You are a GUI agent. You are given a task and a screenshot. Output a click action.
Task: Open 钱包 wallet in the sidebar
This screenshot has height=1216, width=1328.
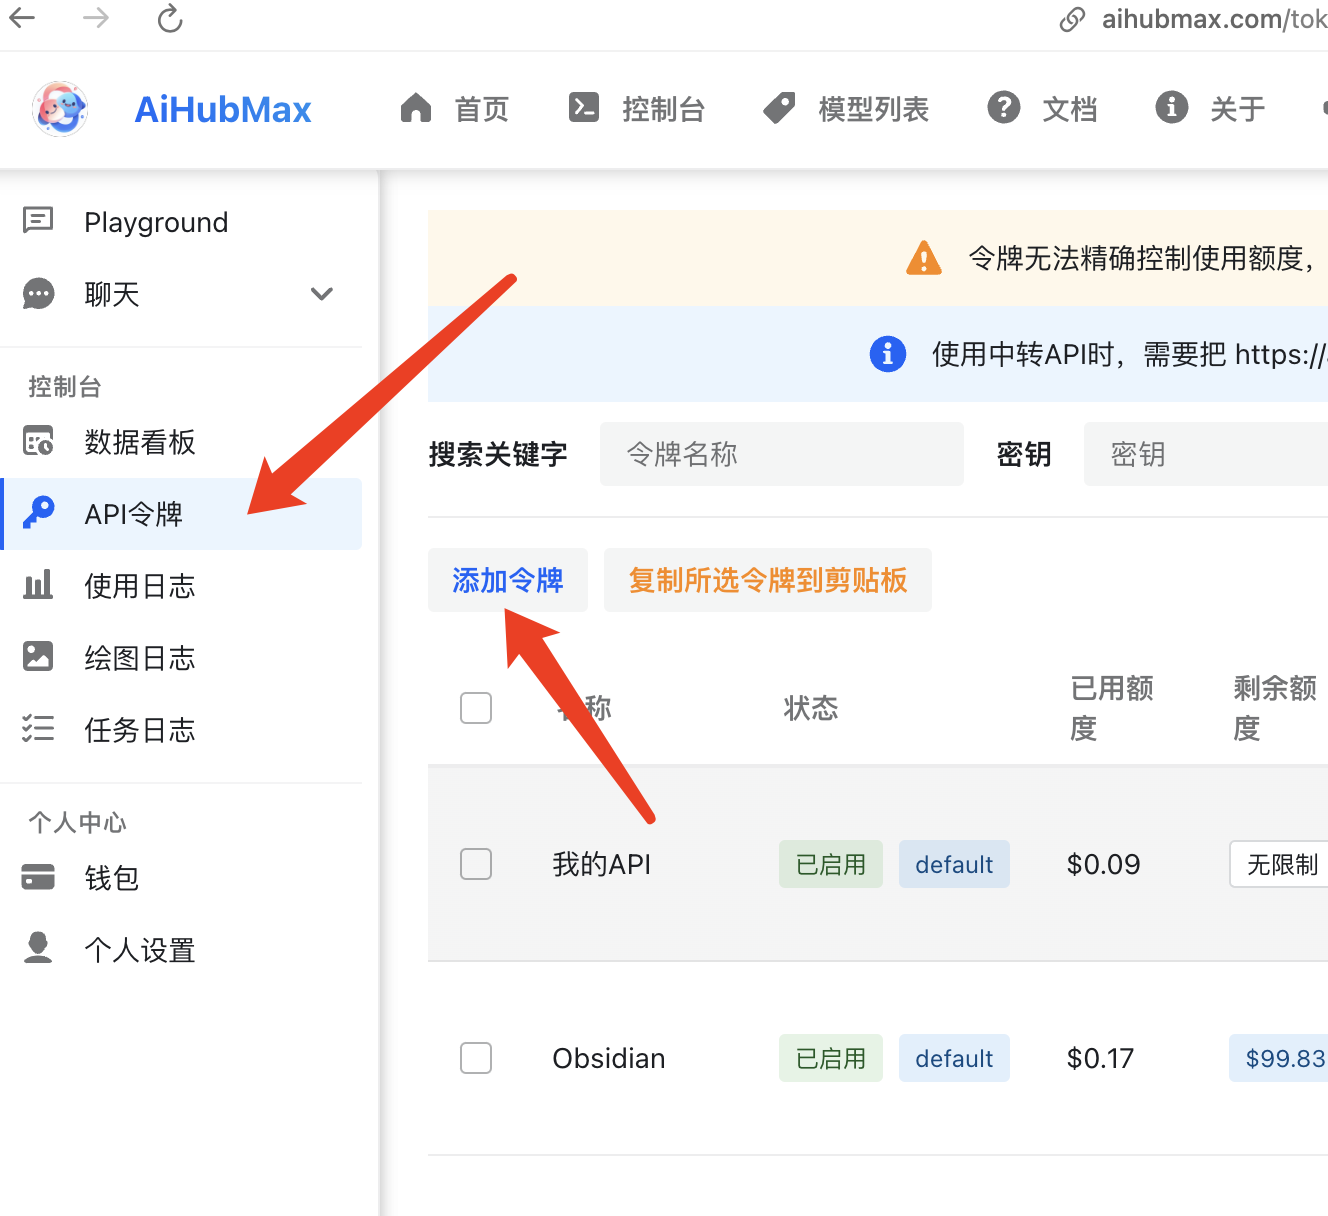click(x=111, y=878)
